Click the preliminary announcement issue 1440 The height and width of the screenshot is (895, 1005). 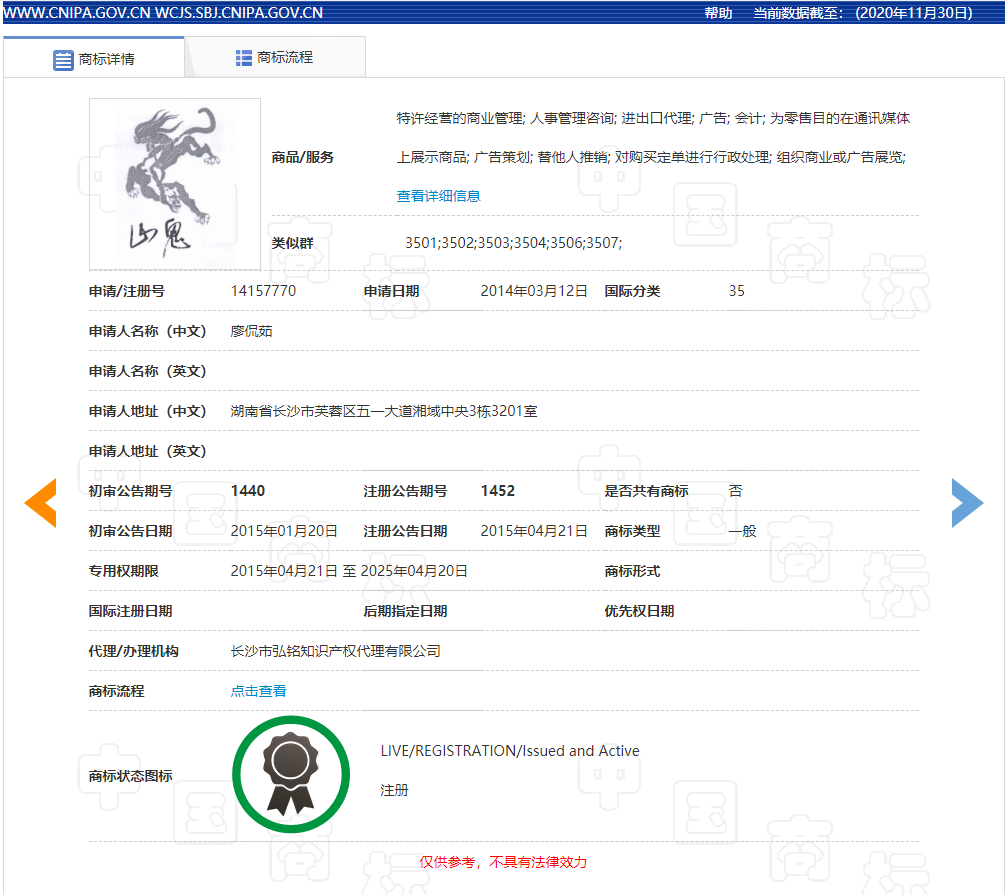248,491
